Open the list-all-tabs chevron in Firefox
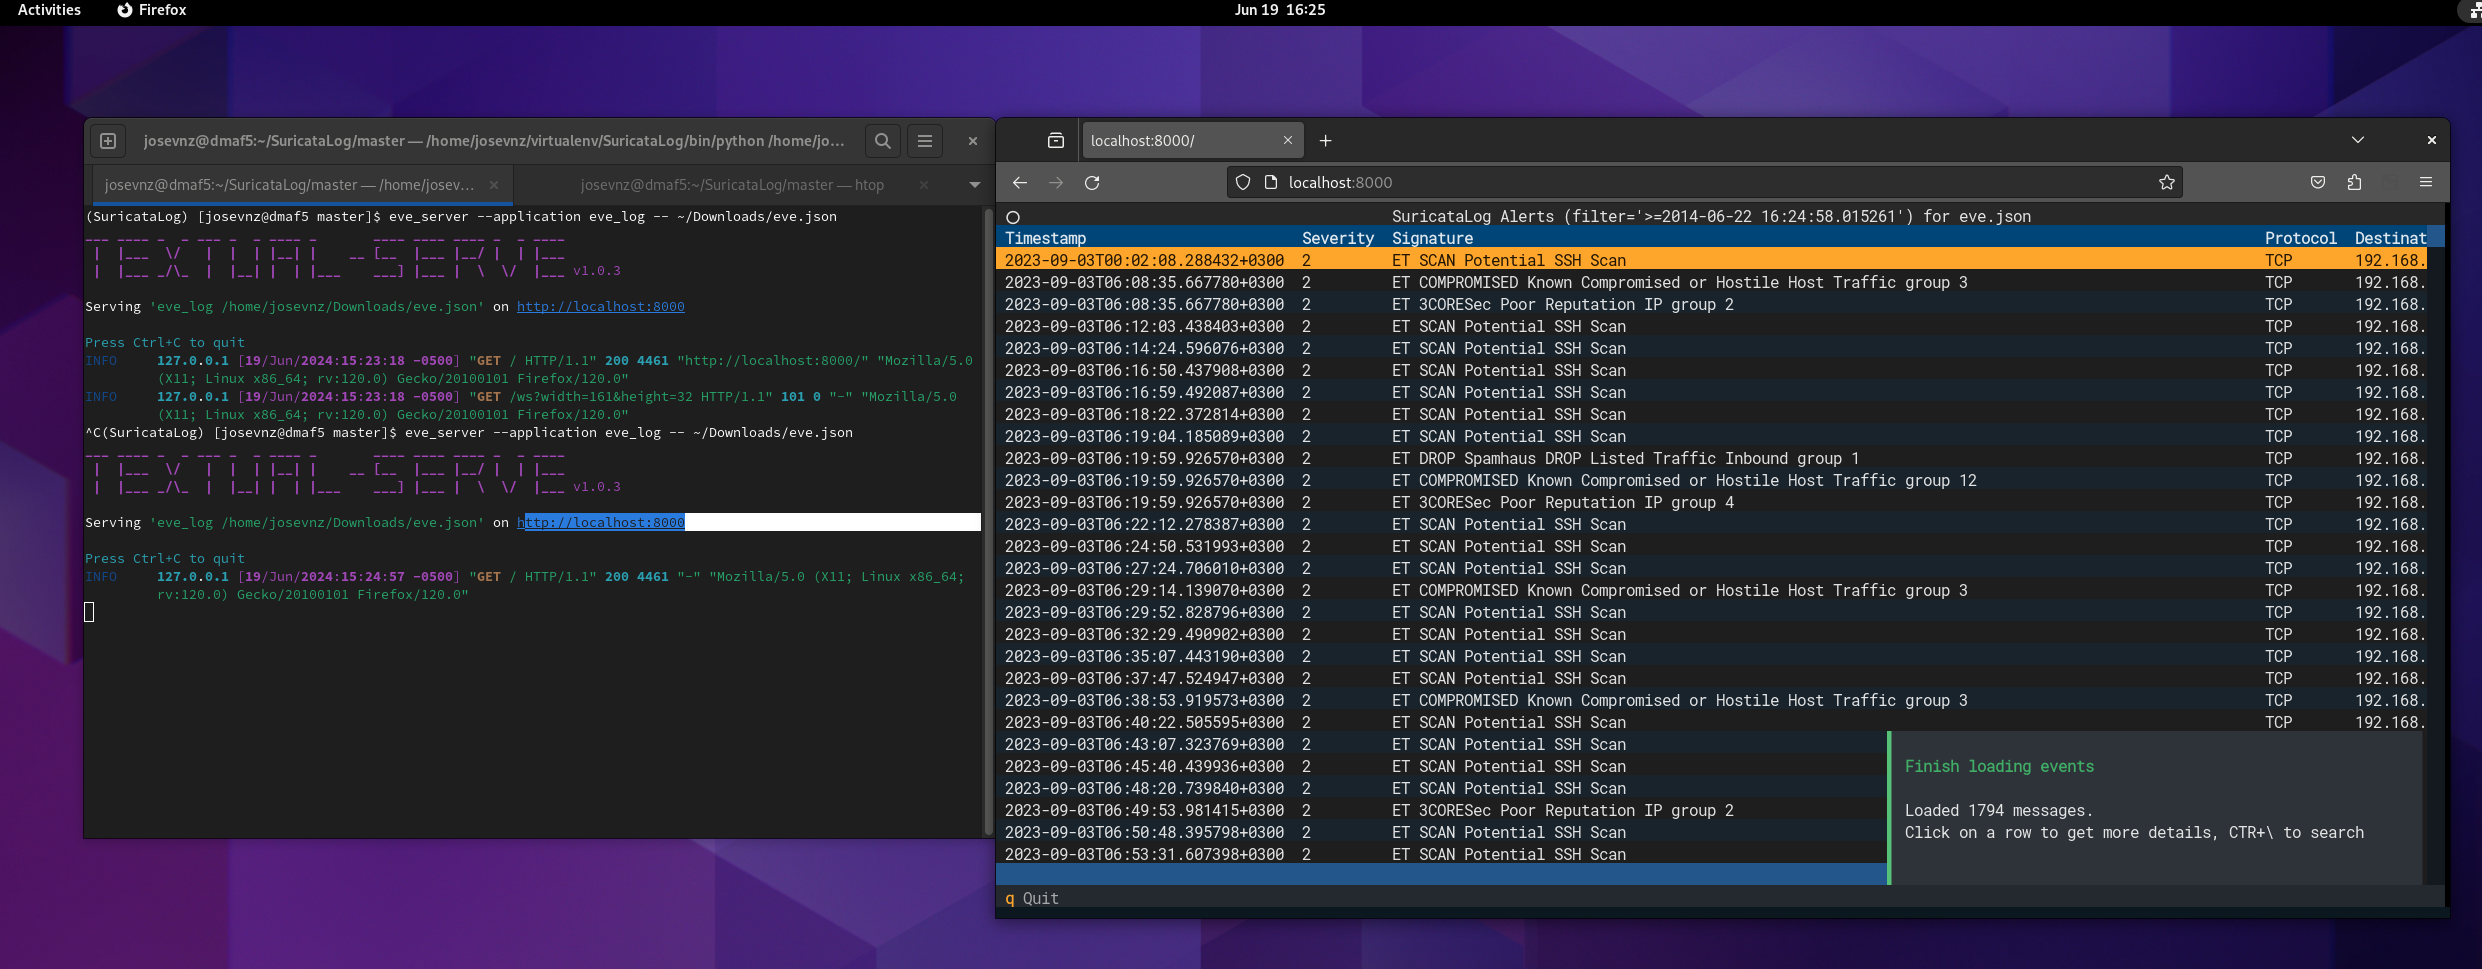 pos(2358,140)
